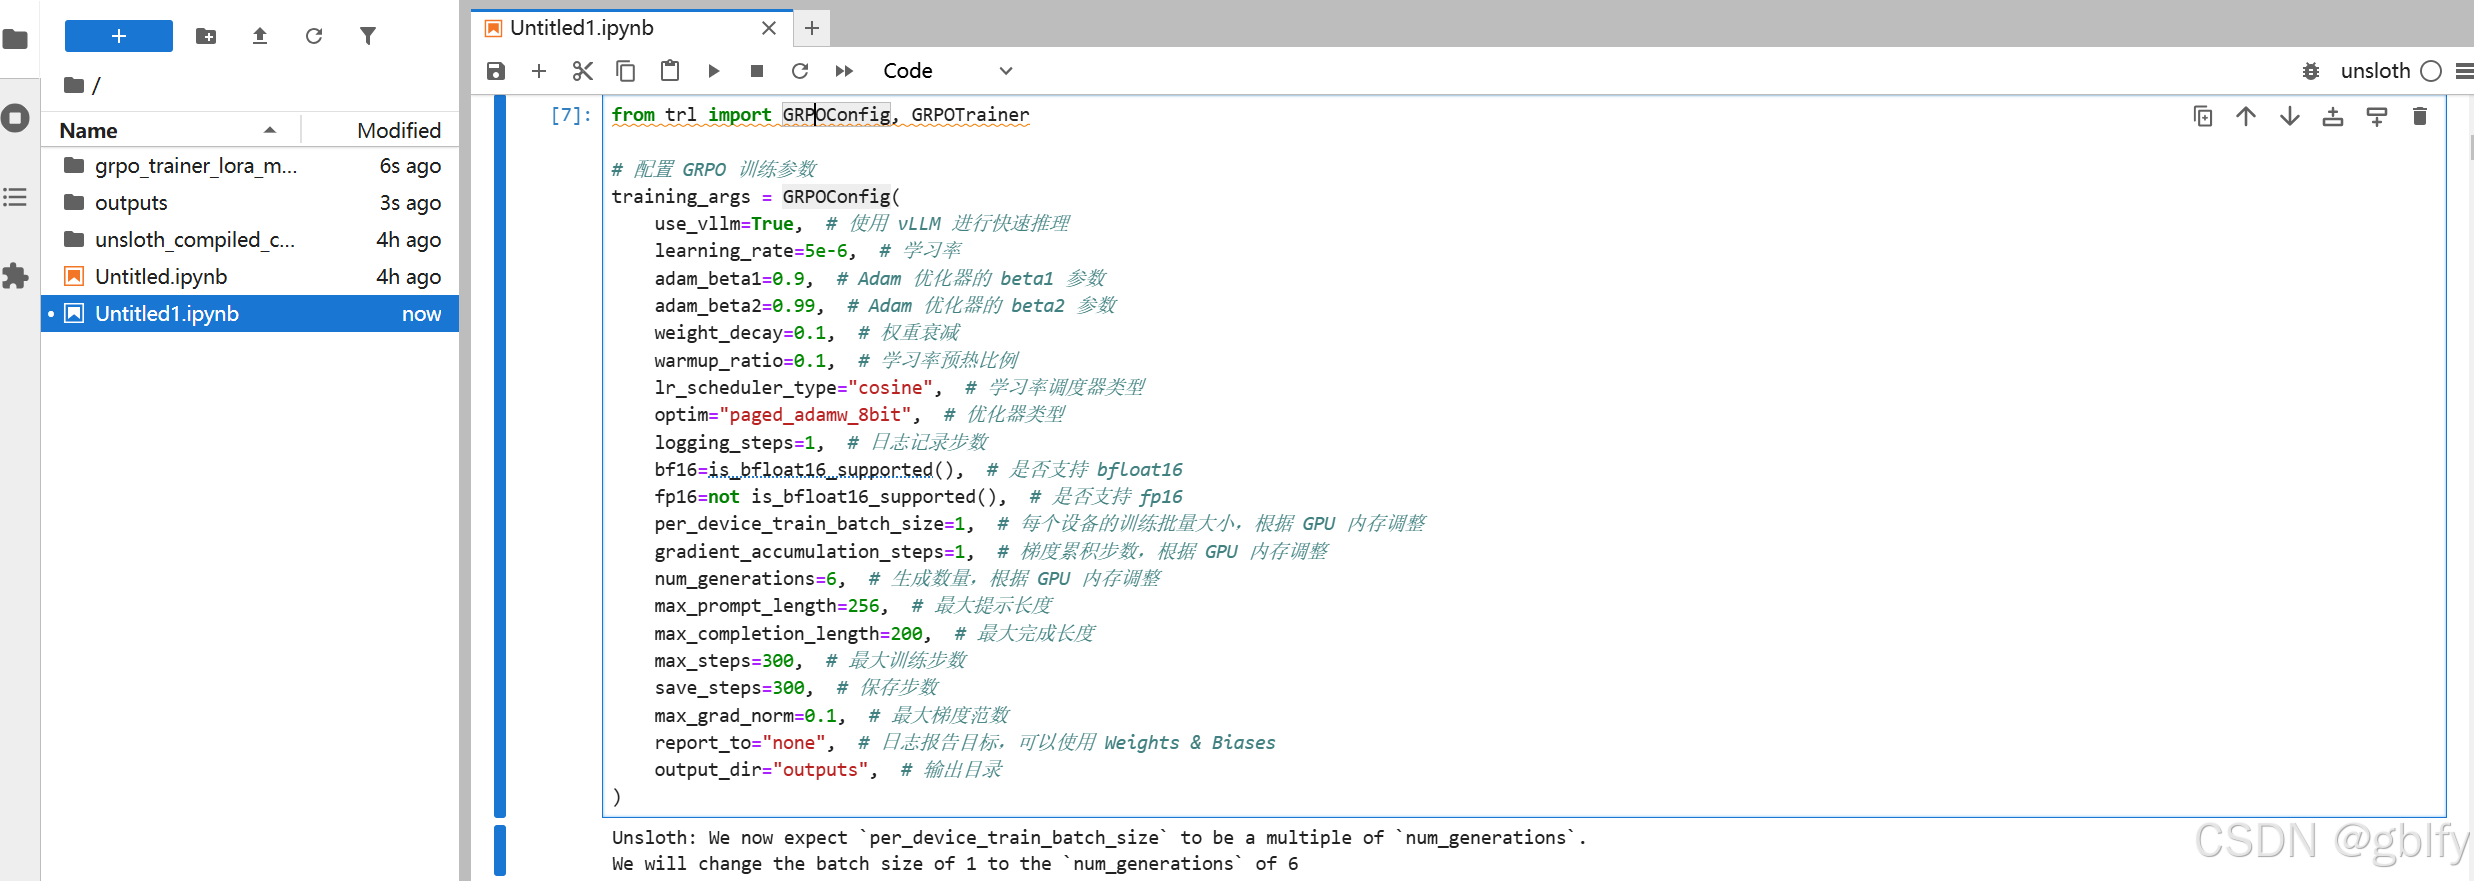The height and width of the screenshot is (881, 2474).
Task: Restart the kernel
Action: pyautogui.click(x=800, y=71)
